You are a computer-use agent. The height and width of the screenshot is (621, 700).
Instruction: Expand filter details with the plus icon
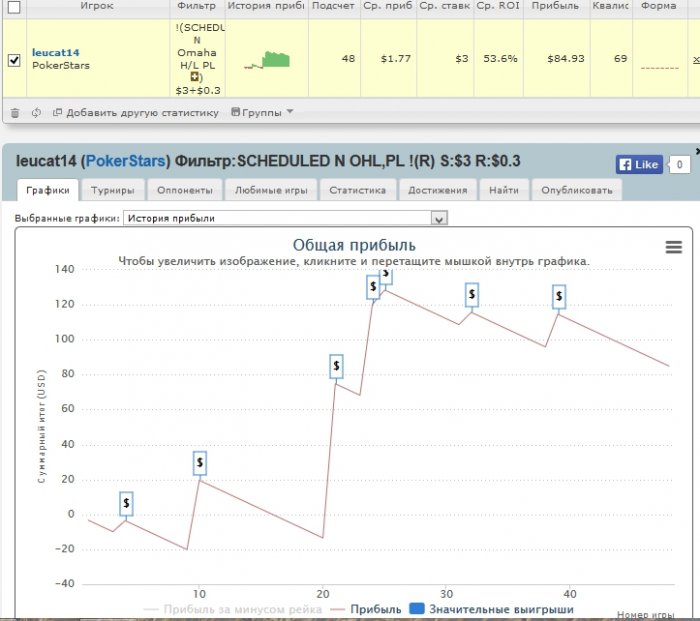pos(196,76)
